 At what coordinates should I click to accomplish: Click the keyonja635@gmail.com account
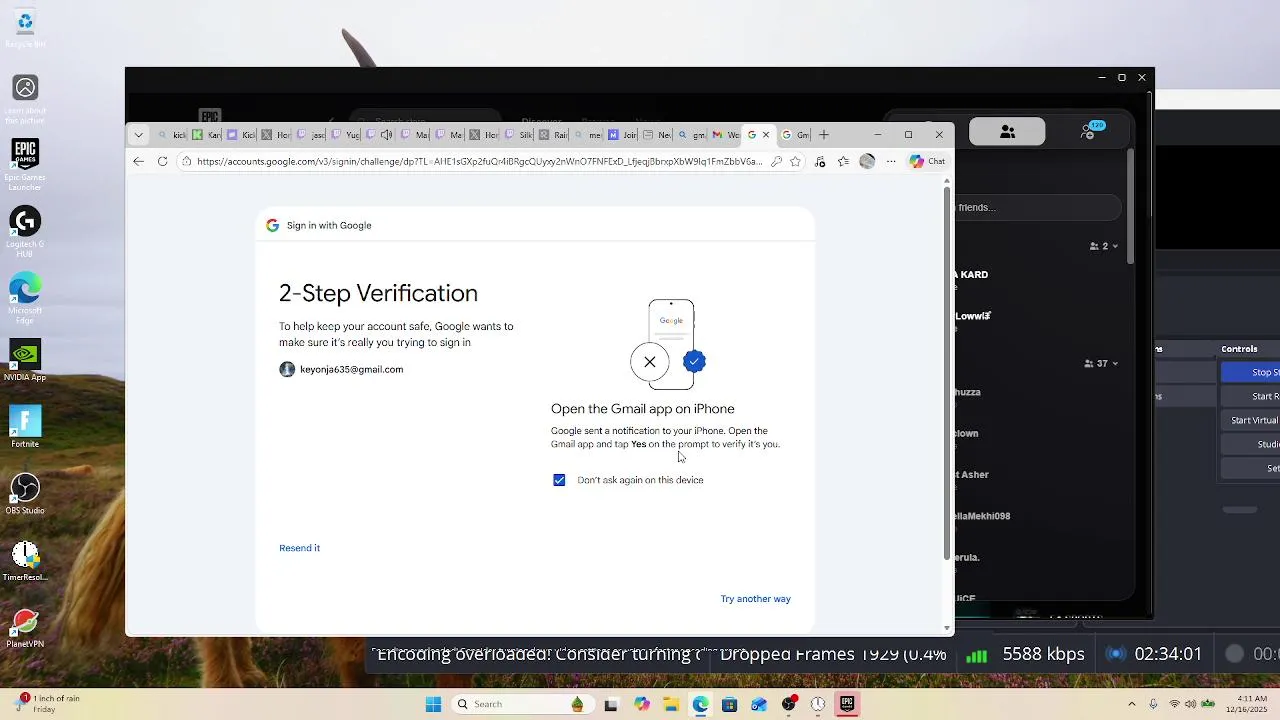click(341, 369)
